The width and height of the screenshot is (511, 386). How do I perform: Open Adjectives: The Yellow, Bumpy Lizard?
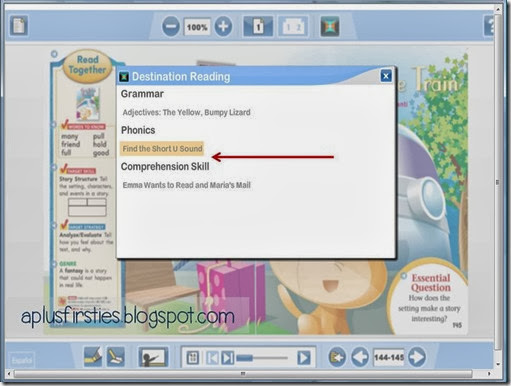point(186,112)
